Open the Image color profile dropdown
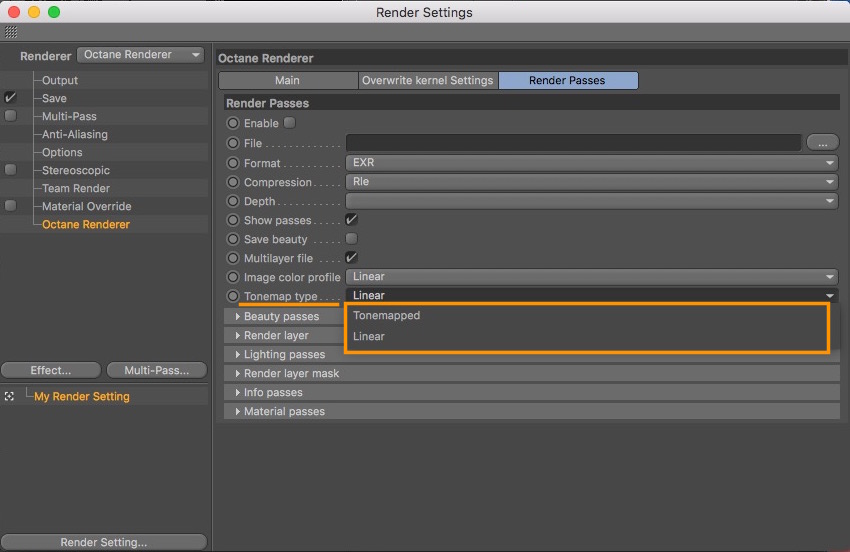 pyautogui.click(x=592, y=277)
